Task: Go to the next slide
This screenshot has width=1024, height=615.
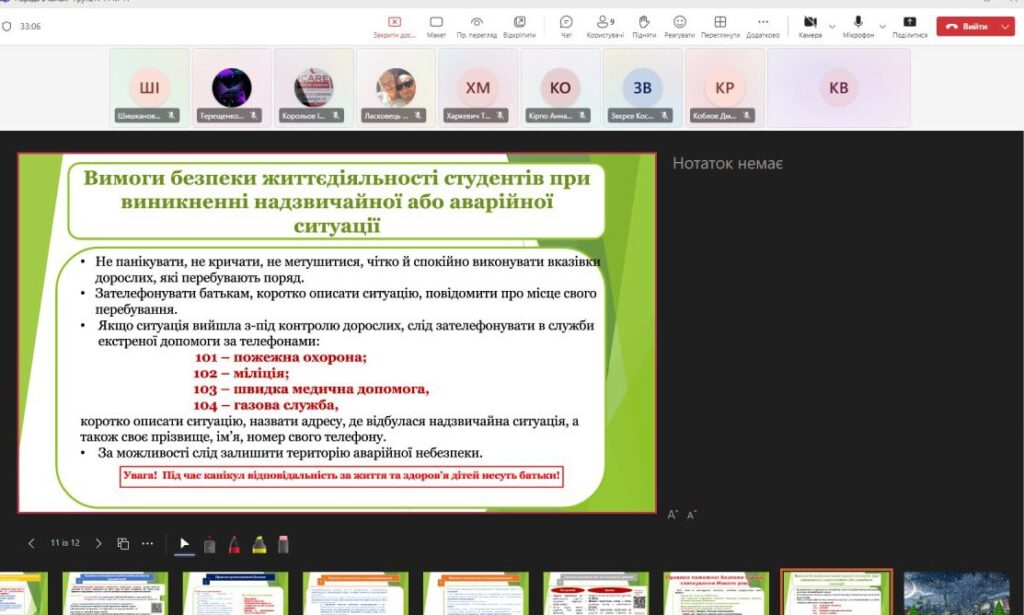Action: [x=98, y=544]
